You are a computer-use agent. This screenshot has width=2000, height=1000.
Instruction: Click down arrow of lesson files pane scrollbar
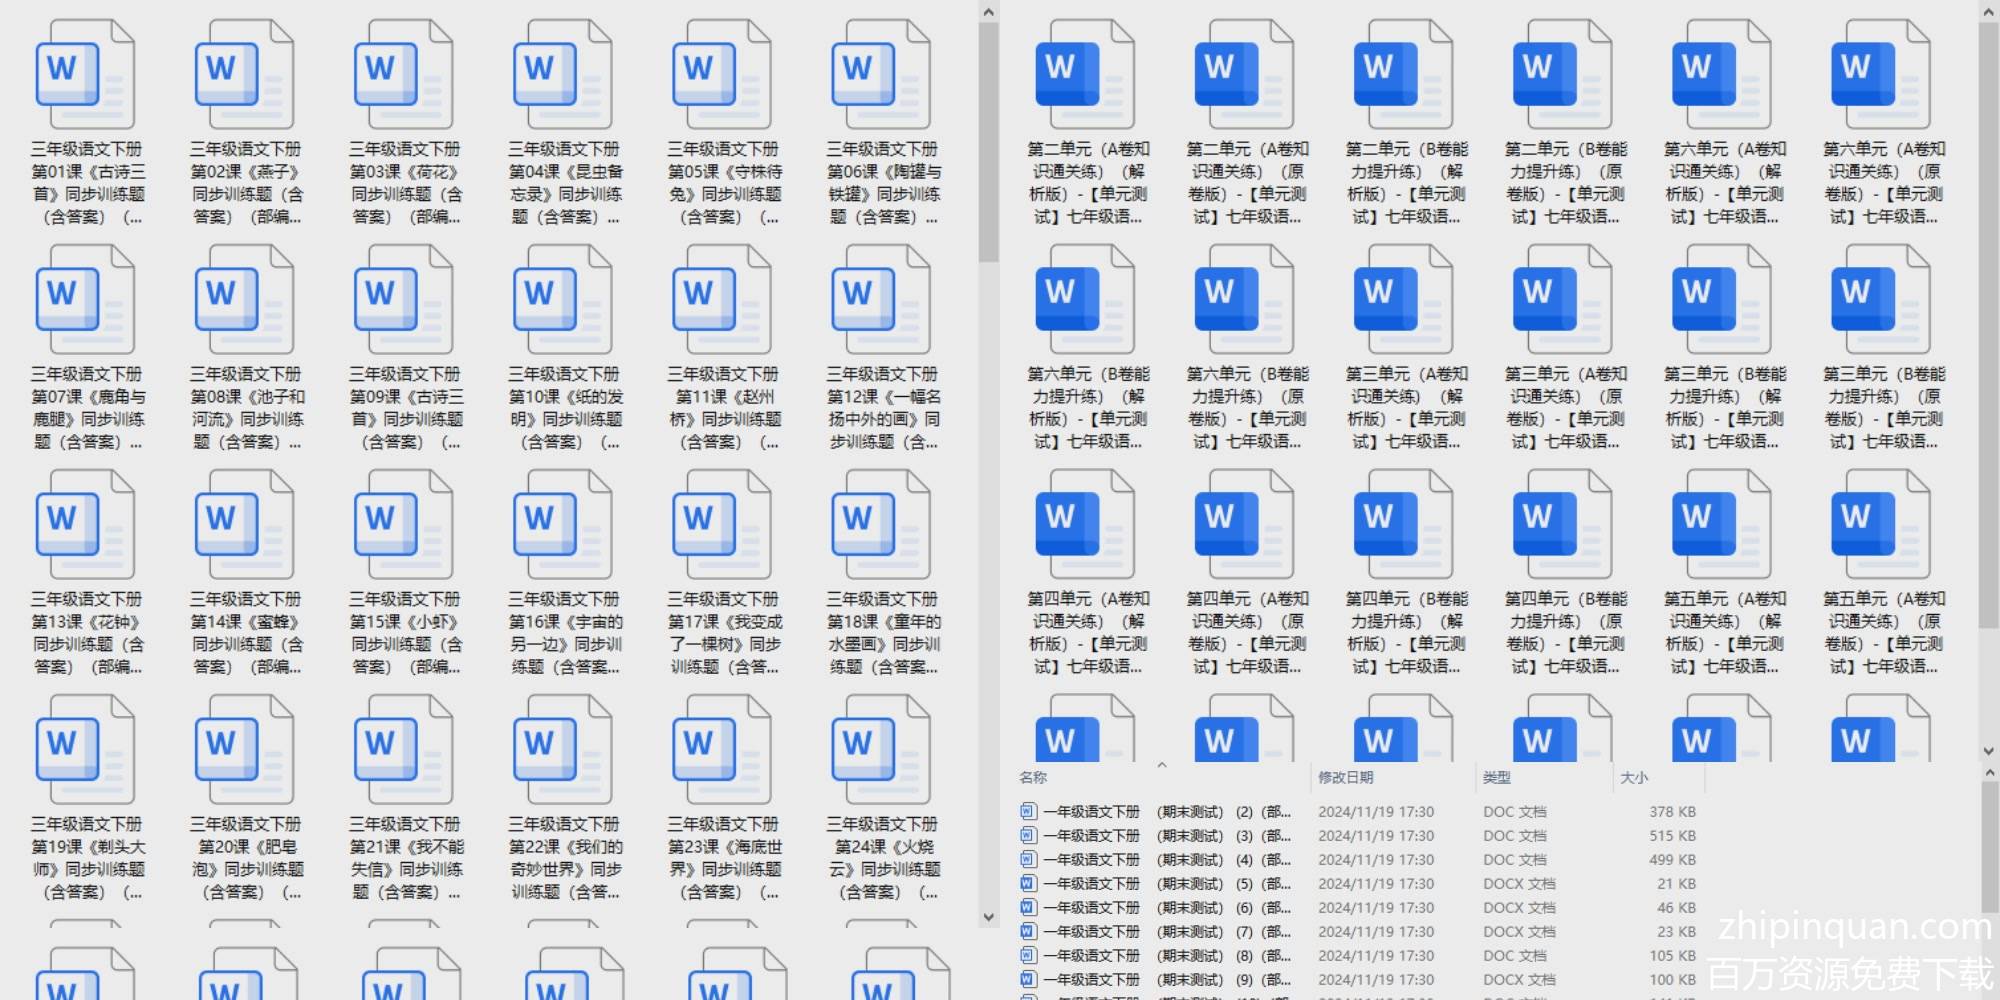(988, 916)
